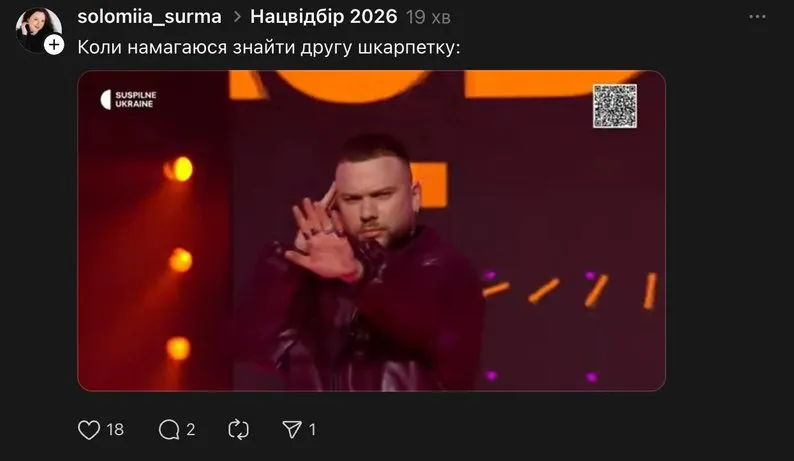794x461 pixels.
Task: Like the post with the heart icon
Action: pos(89,430)
